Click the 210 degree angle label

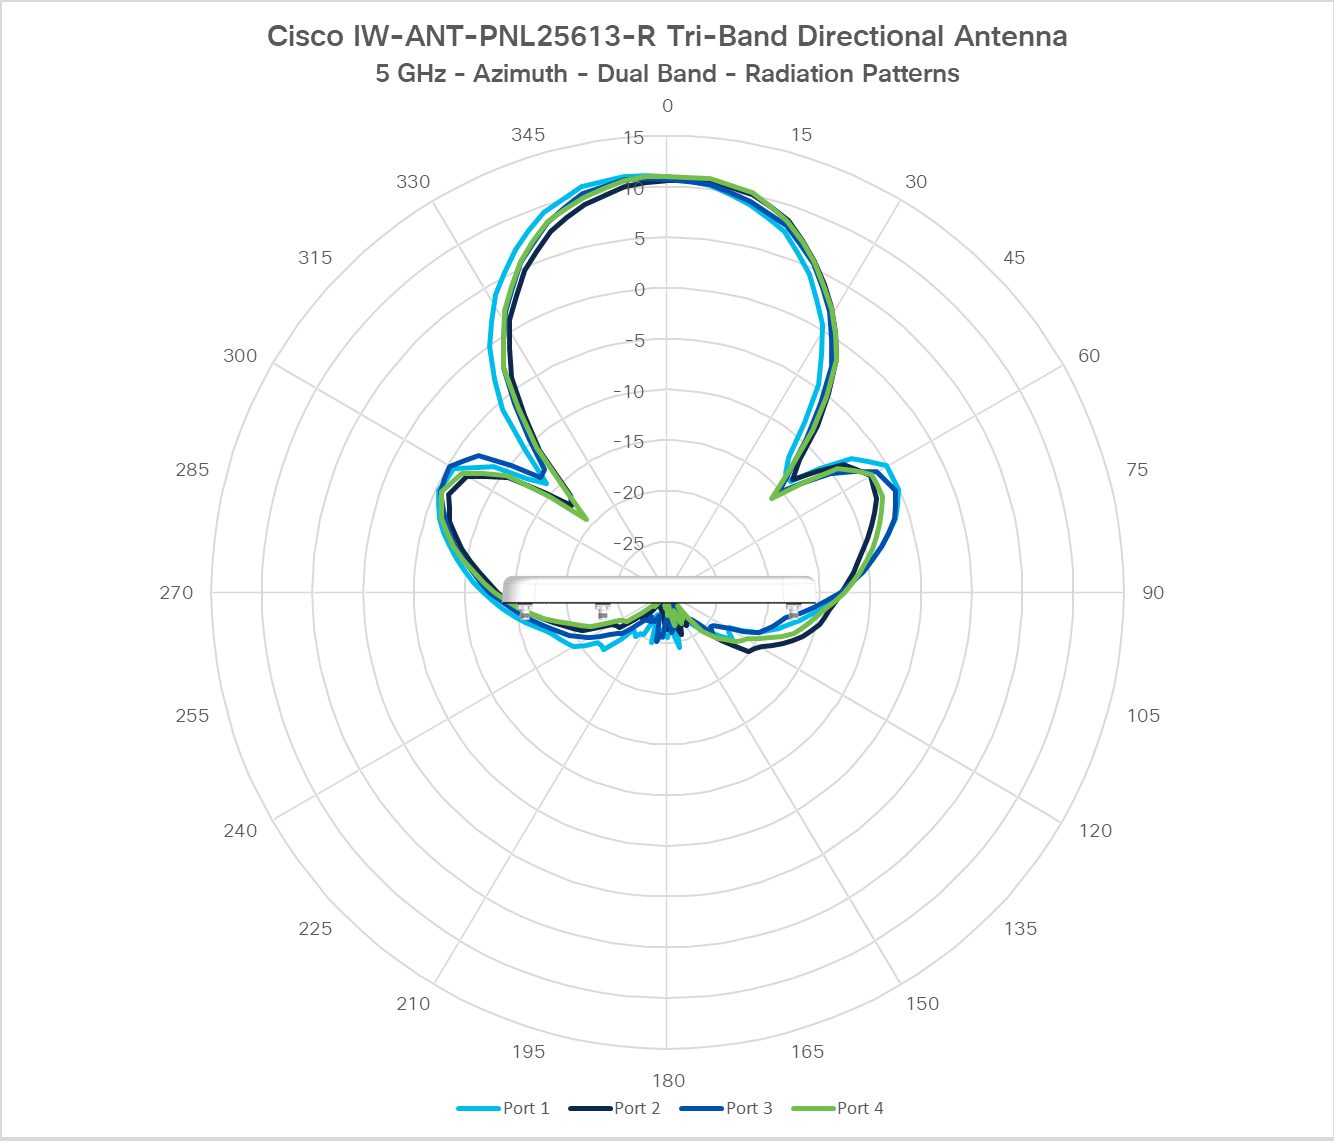[413, 1004]
